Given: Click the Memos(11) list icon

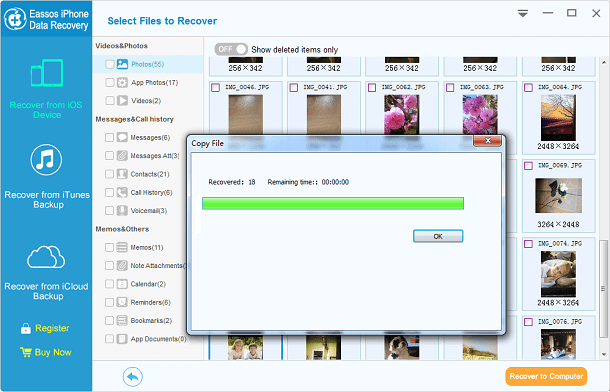Looking at the screenshot, I should point(122,247).
